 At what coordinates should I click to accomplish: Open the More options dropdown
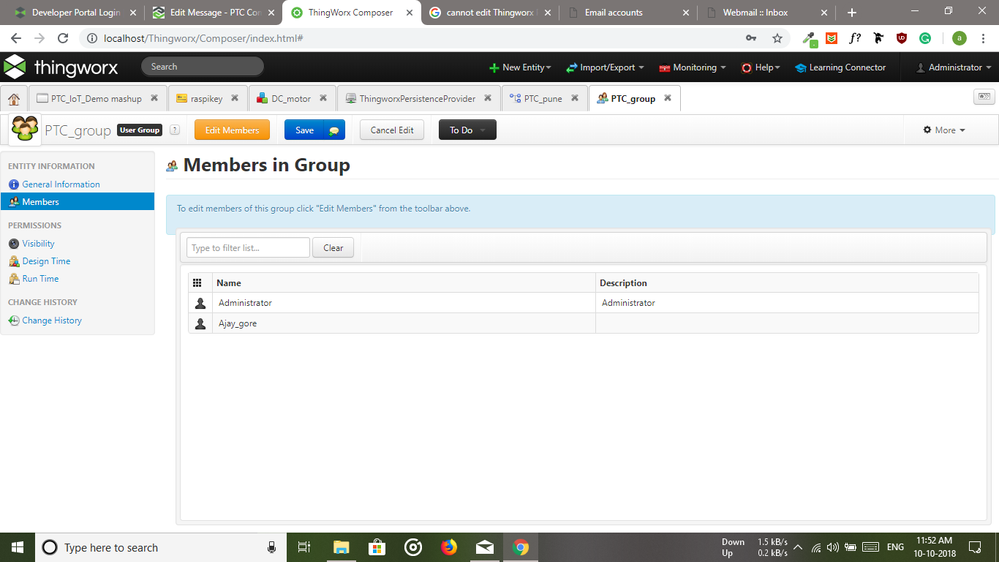(944, 130)
